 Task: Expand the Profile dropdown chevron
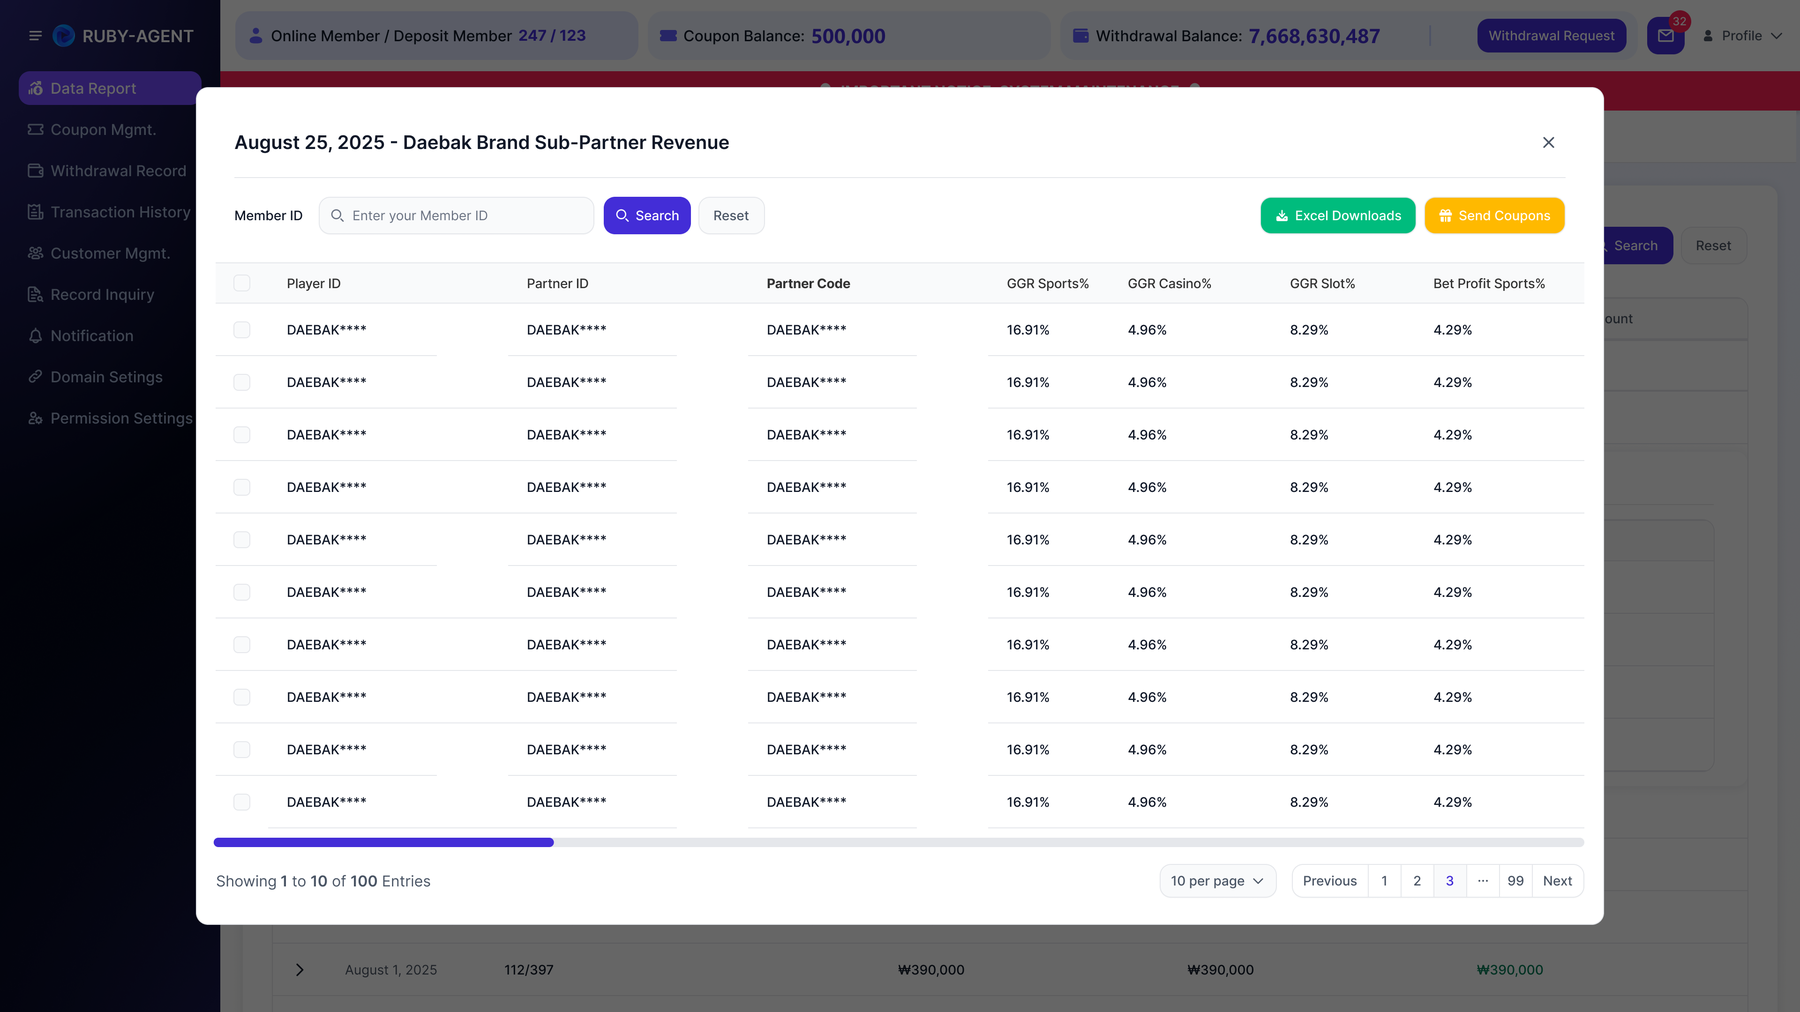(x=1776, y=36)
